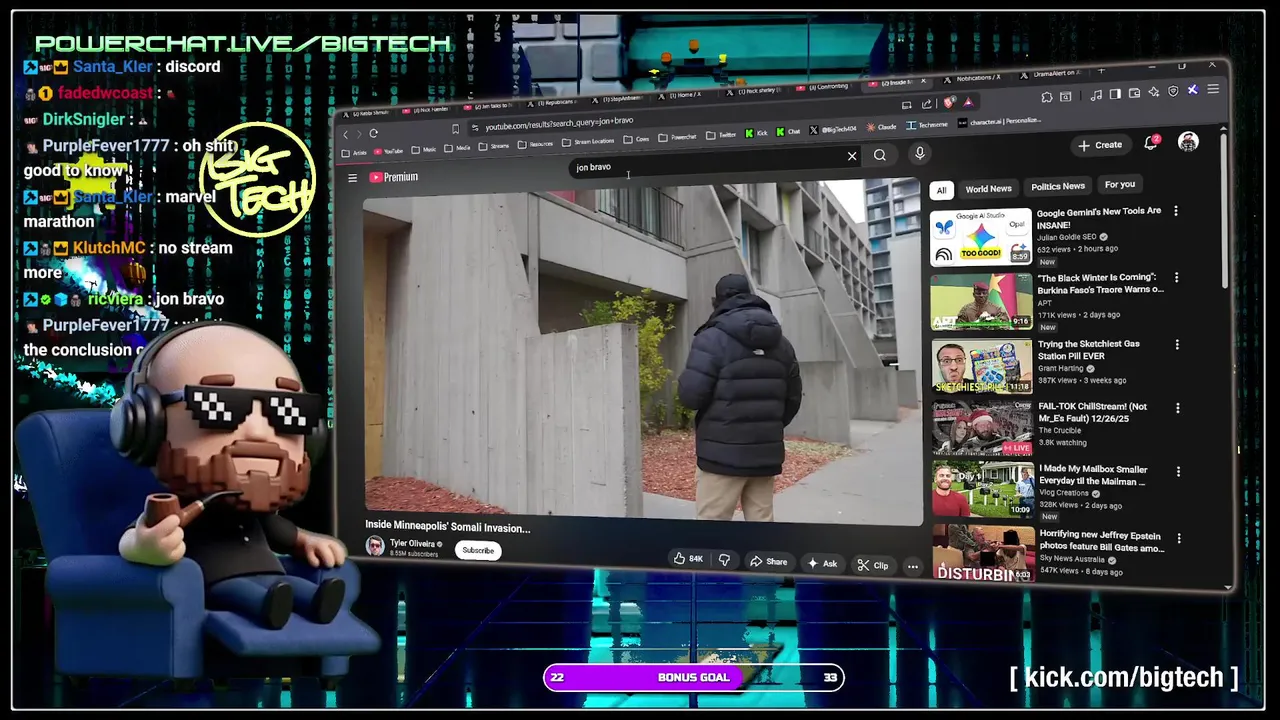Open the Made My Mailbox Smaller thumbnail
1280x720 pixels.
983,489
